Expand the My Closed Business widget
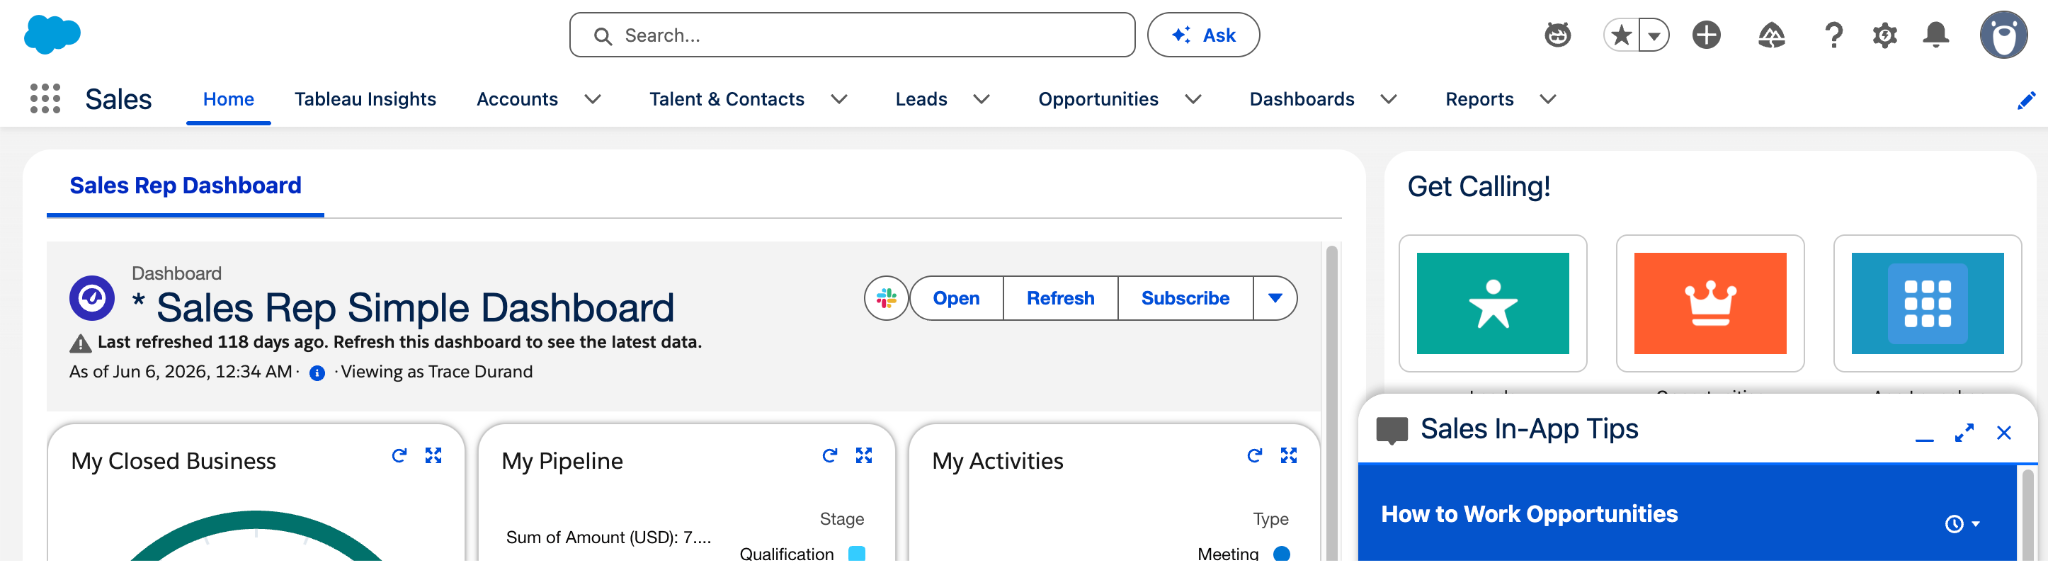Image resolution: width=2048 pixels, height=561 pixels. (433, 455)
